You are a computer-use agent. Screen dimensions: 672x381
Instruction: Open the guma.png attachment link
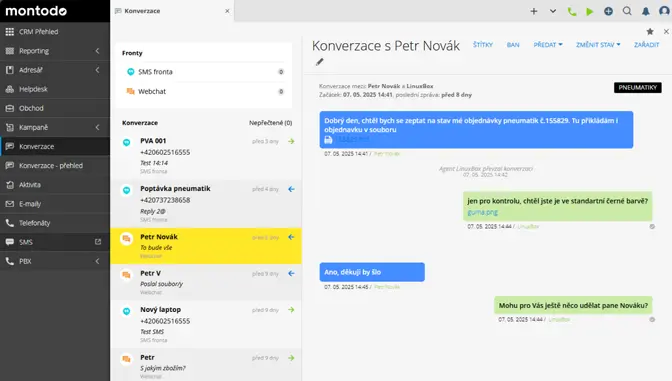point(483,212)
